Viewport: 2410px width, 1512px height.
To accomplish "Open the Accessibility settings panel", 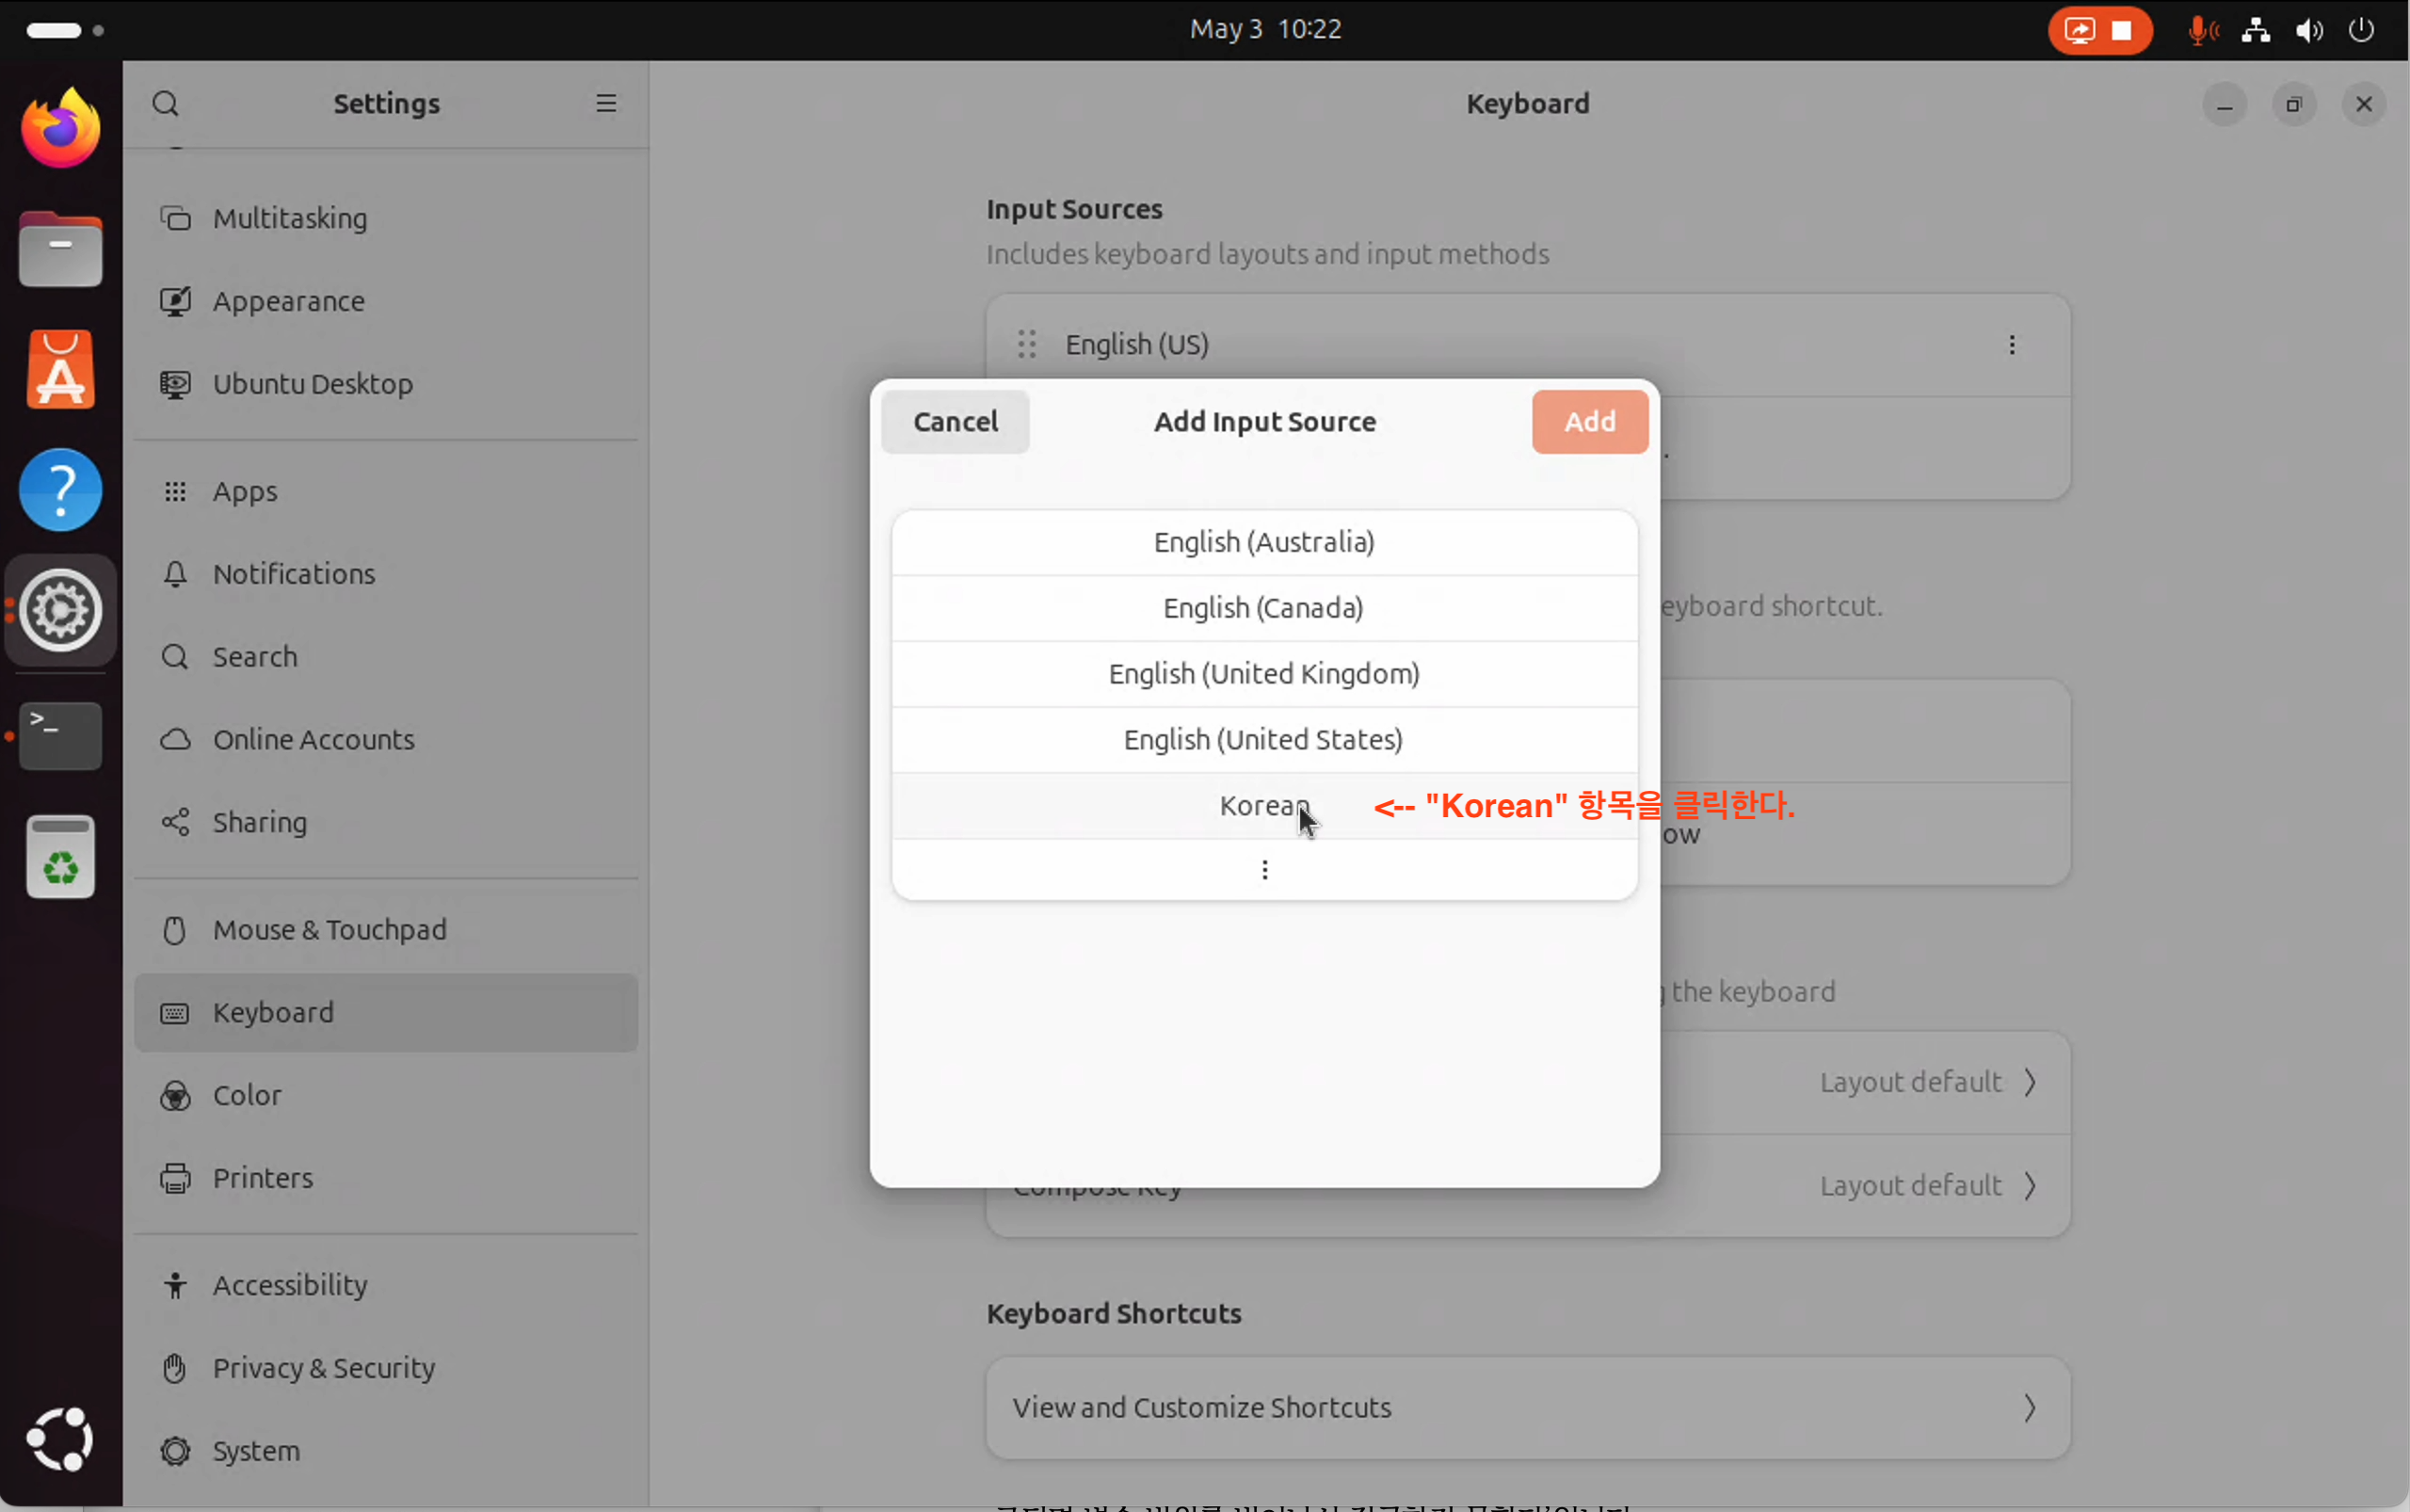I will 290,1285.
